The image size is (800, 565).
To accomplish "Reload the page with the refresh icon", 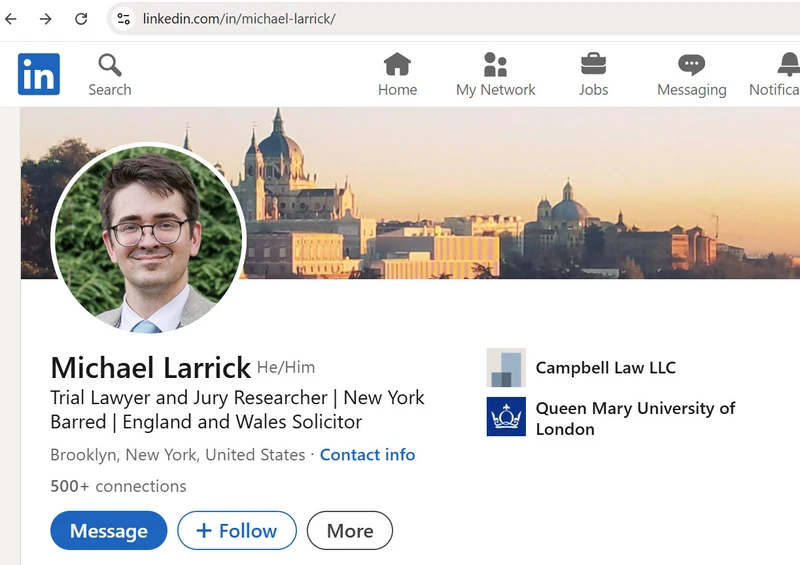I will [x=81, y=19].
